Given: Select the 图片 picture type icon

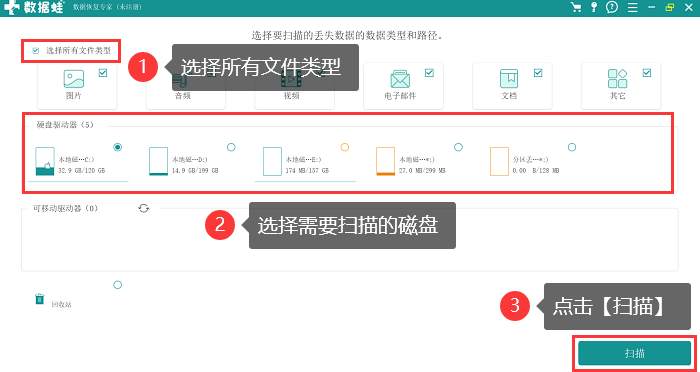Looking at the screenshot, I should tap(74, 79).
